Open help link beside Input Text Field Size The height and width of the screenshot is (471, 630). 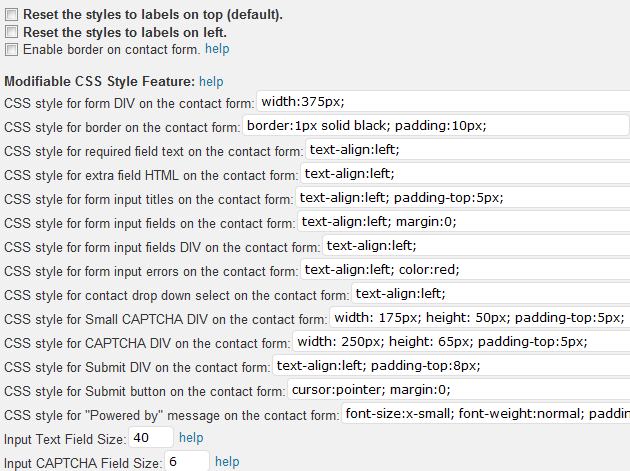tap(191, 438)
